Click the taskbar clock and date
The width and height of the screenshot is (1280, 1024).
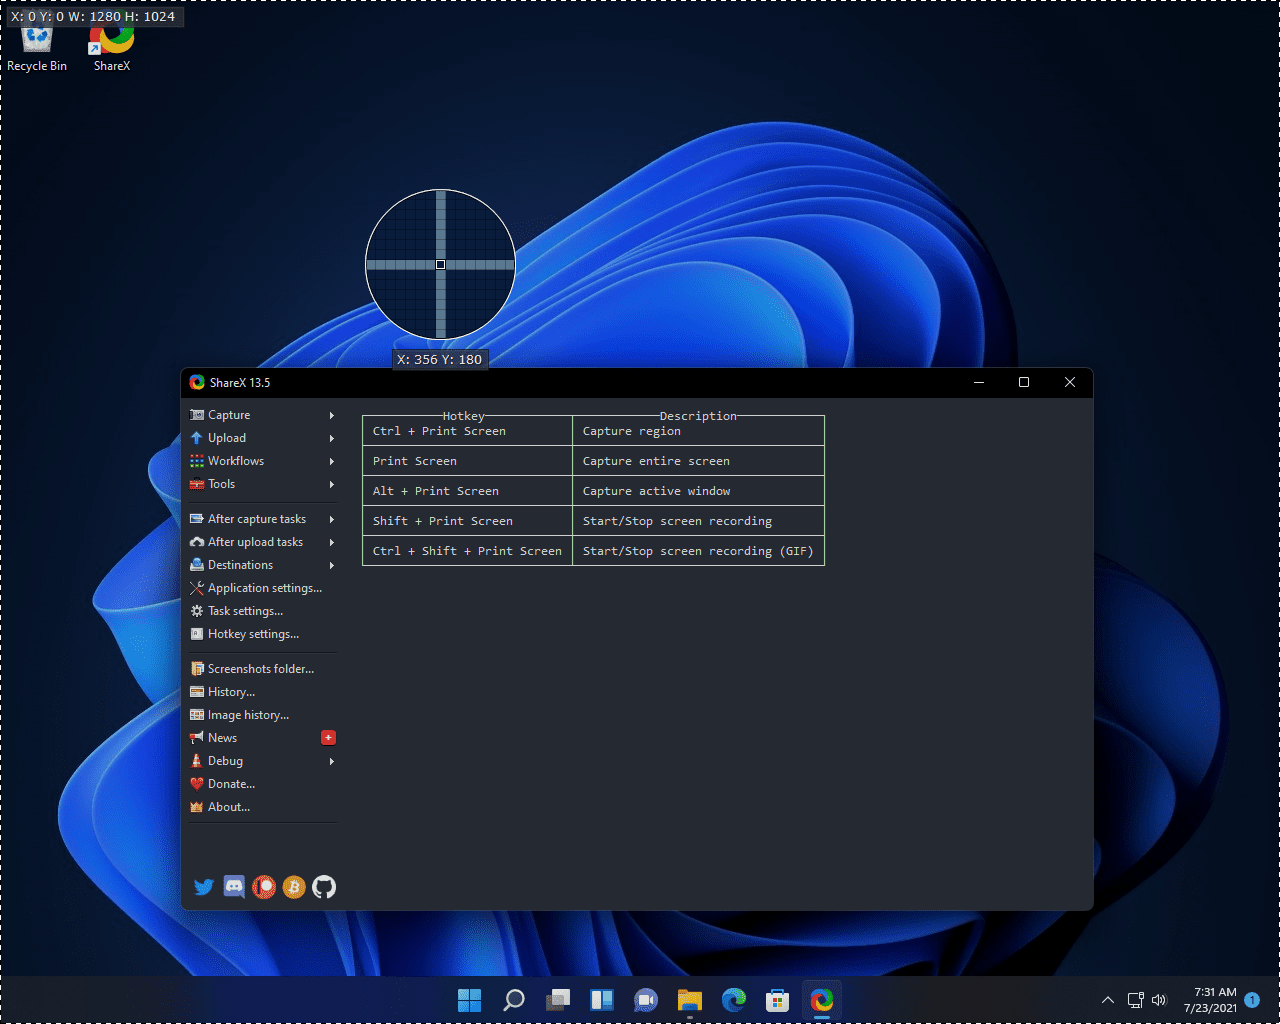pos(1213,1000)
